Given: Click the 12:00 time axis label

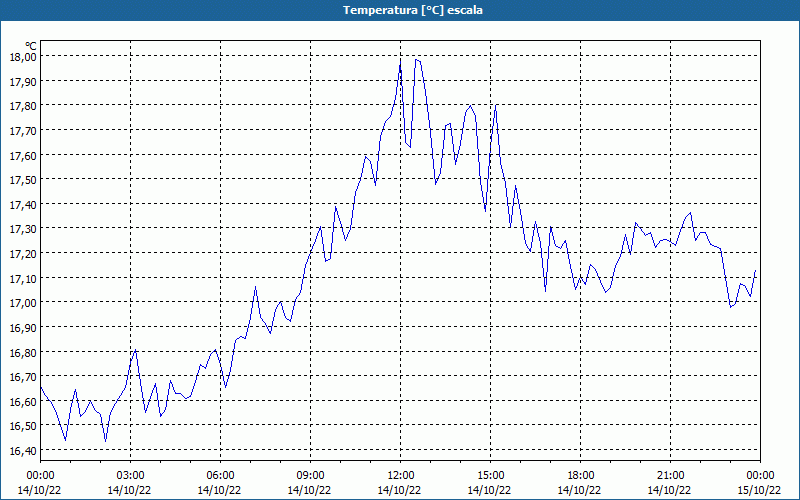Looking at the screenshot, I should click(401, 476).
